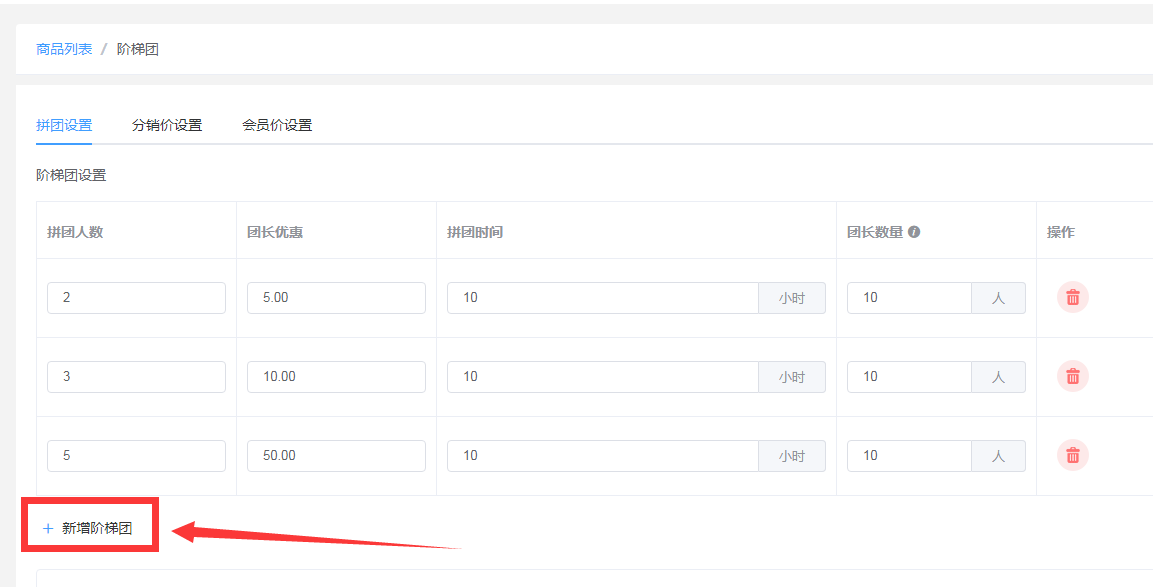This screenshot has width=1153, height=587.
Task: Click the 团长优惠 field with 10.00
Action: 336,377
